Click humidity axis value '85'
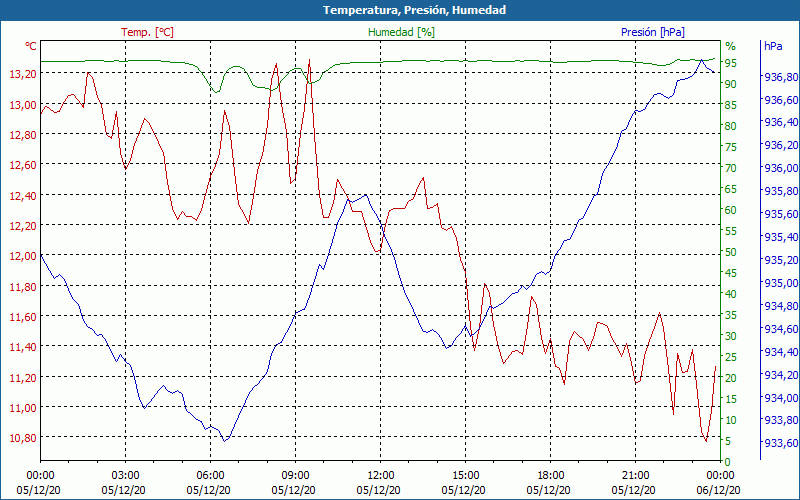 point(731,105)
